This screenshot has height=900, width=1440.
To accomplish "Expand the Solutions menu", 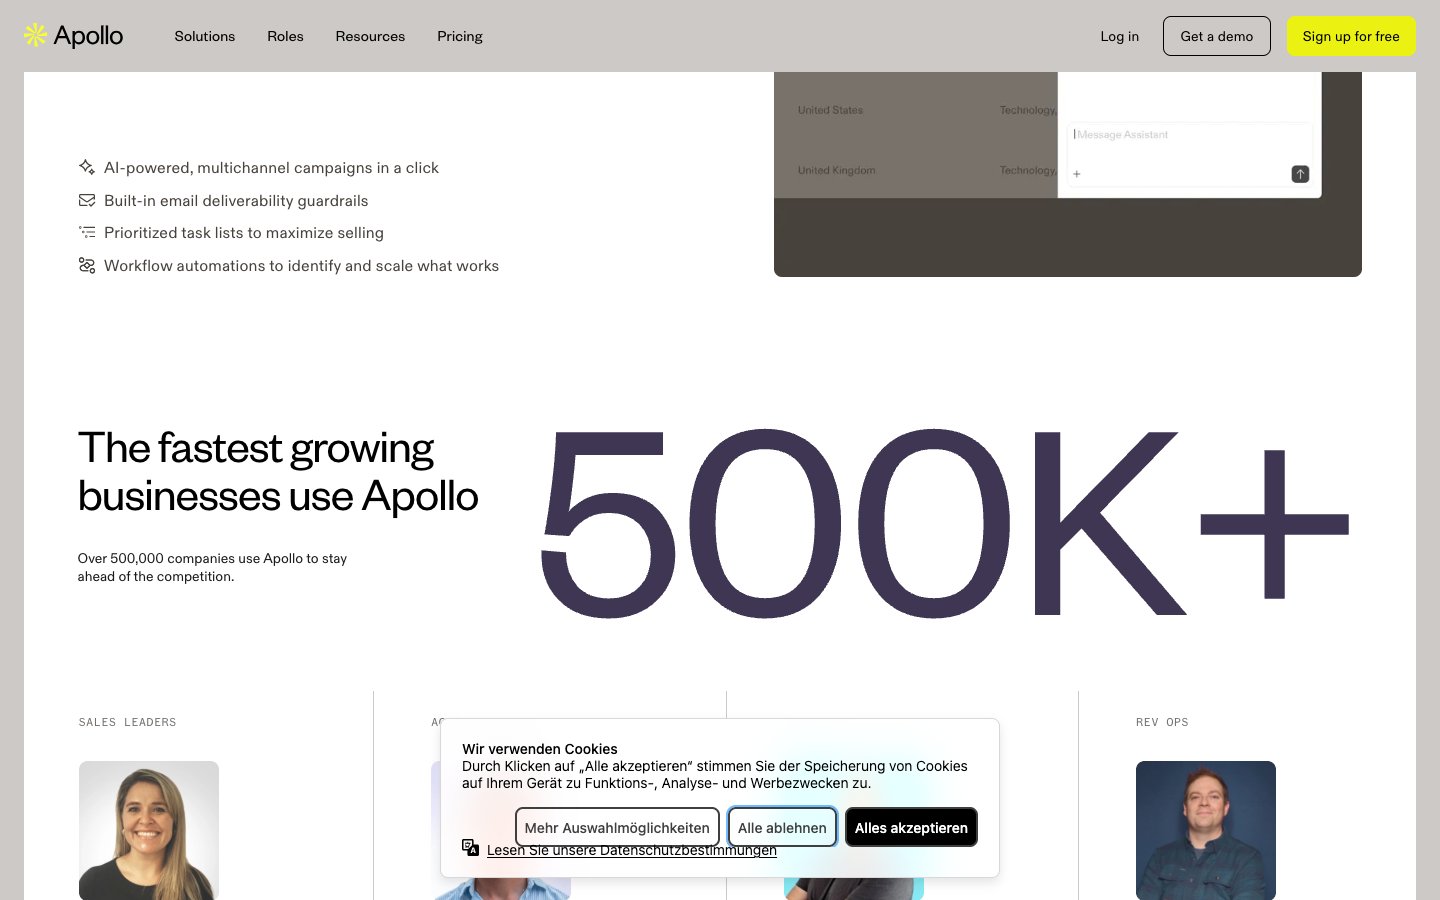I will 204,36.
